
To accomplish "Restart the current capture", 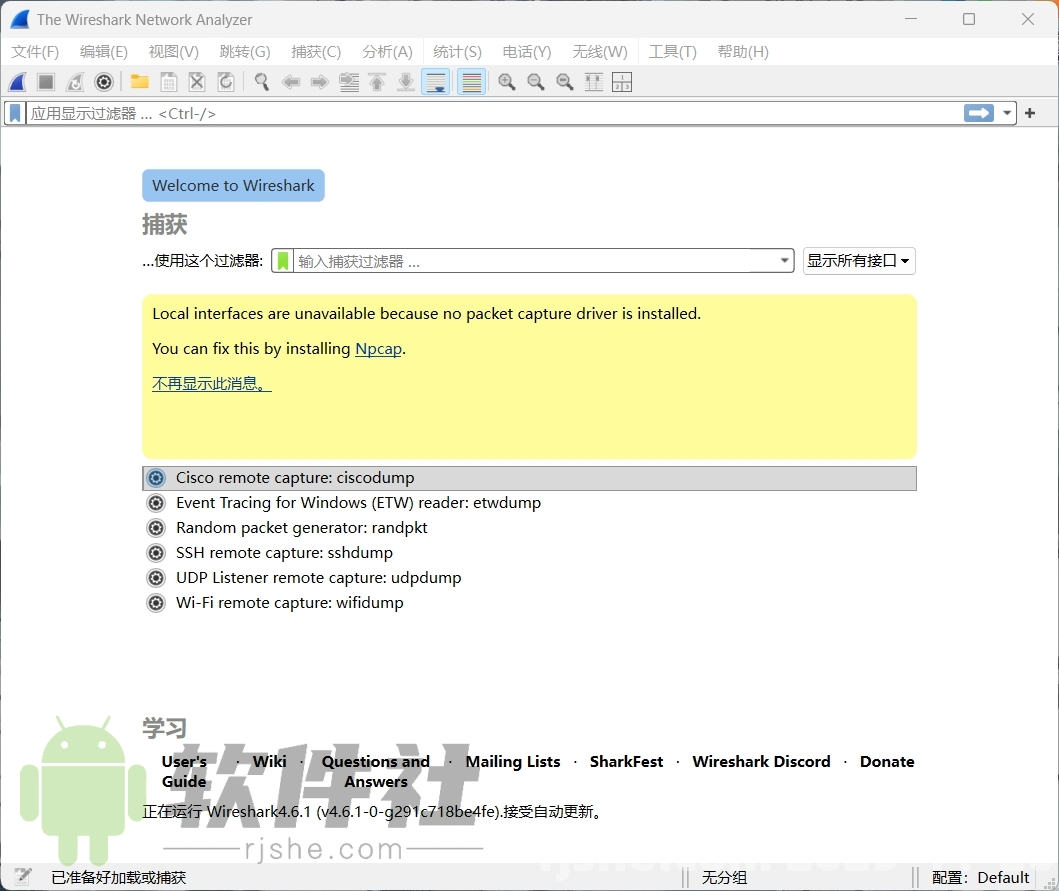I will (x=75, y=82).
